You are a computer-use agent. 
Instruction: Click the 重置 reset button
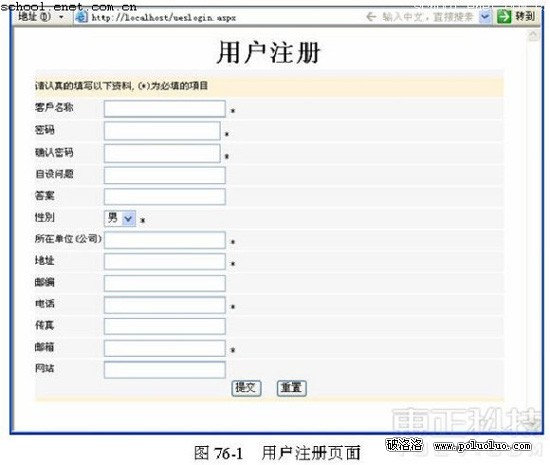click(x=291, y=388)
